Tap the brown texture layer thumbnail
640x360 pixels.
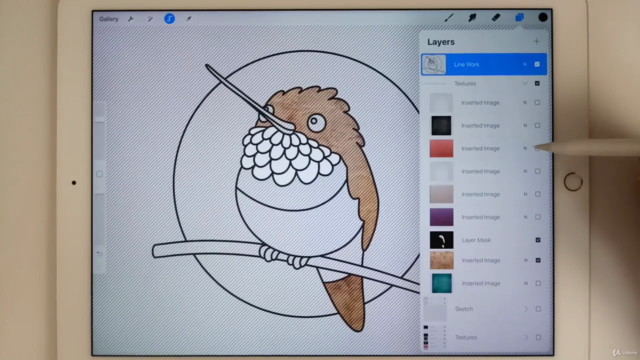pyautogui.click(x=442, y=260)
